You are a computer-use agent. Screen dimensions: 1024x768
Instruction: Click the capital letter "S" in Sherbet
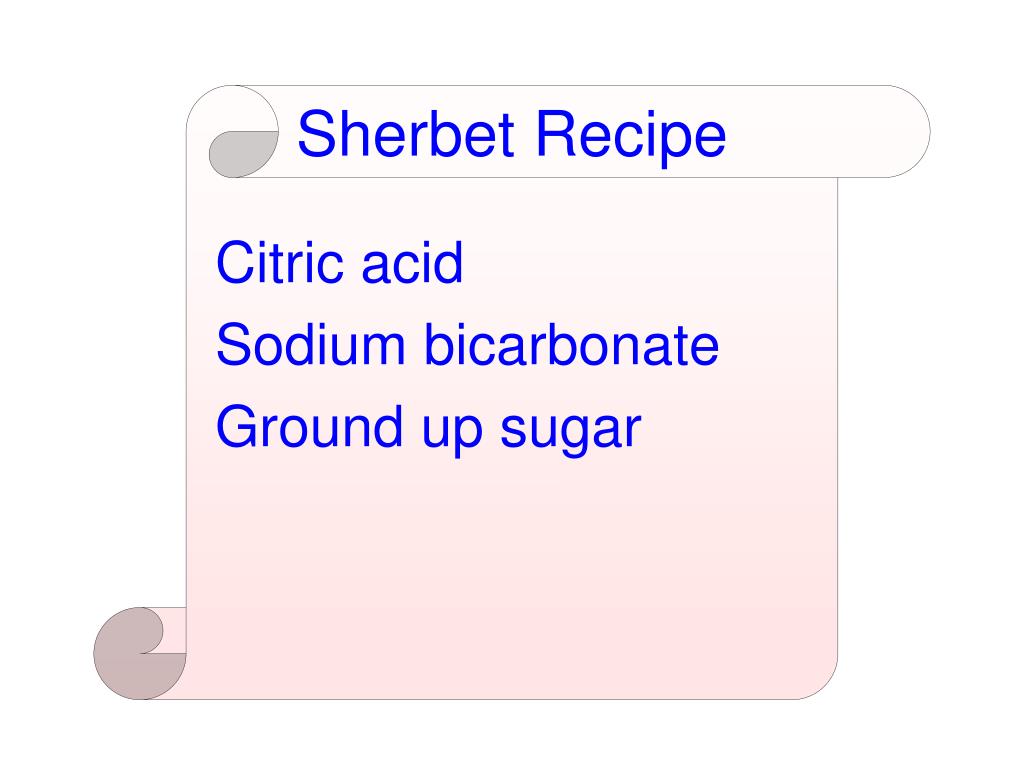(315, 134)
